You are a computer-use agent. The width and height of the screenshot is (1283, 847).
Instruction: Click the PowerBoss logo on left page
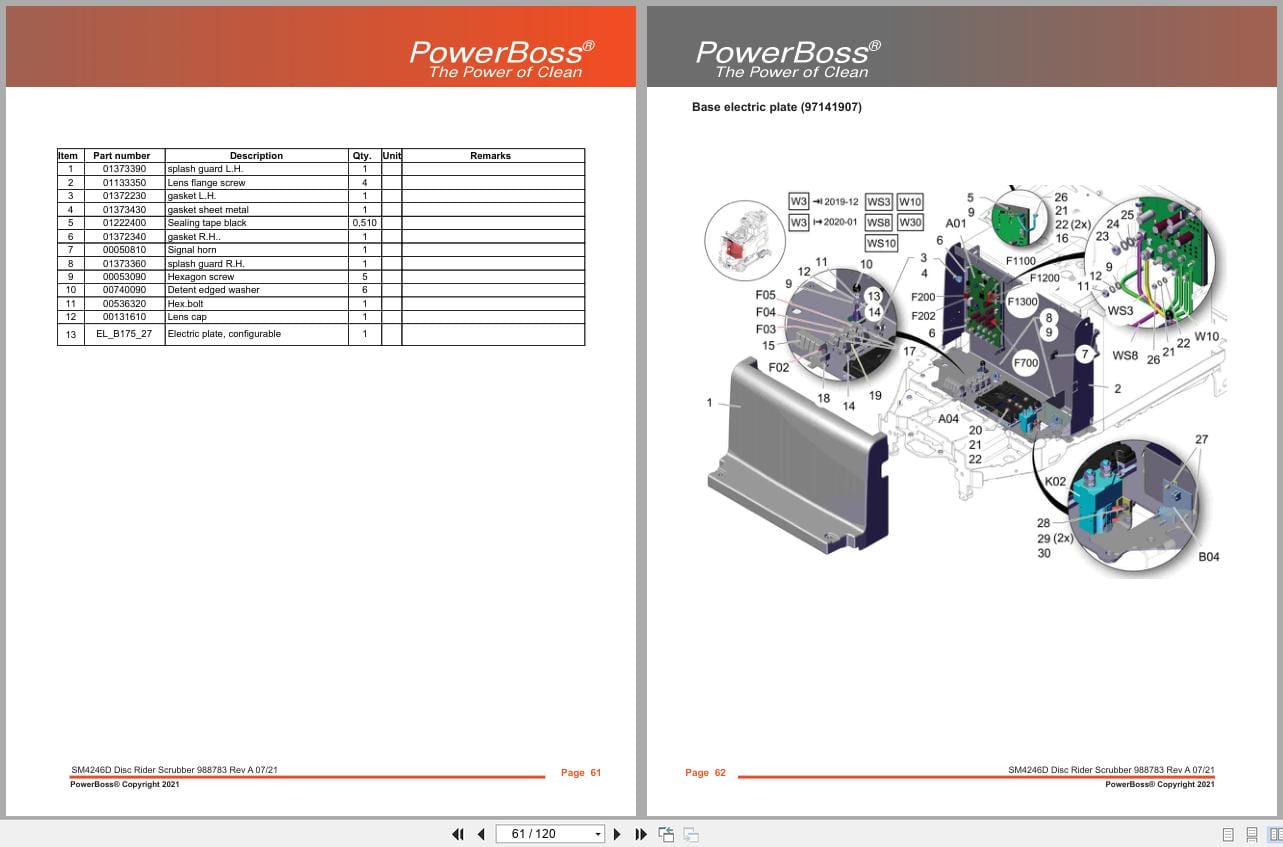coord(502,58)
